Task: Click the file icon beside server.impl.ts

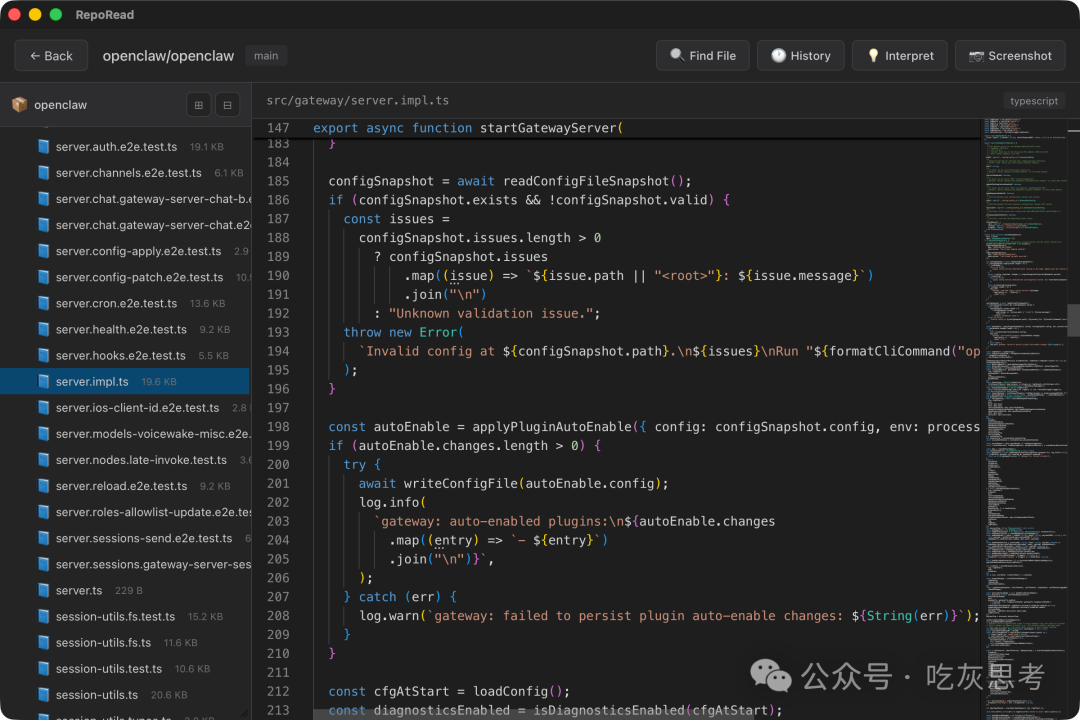Action: click(43, 382)
